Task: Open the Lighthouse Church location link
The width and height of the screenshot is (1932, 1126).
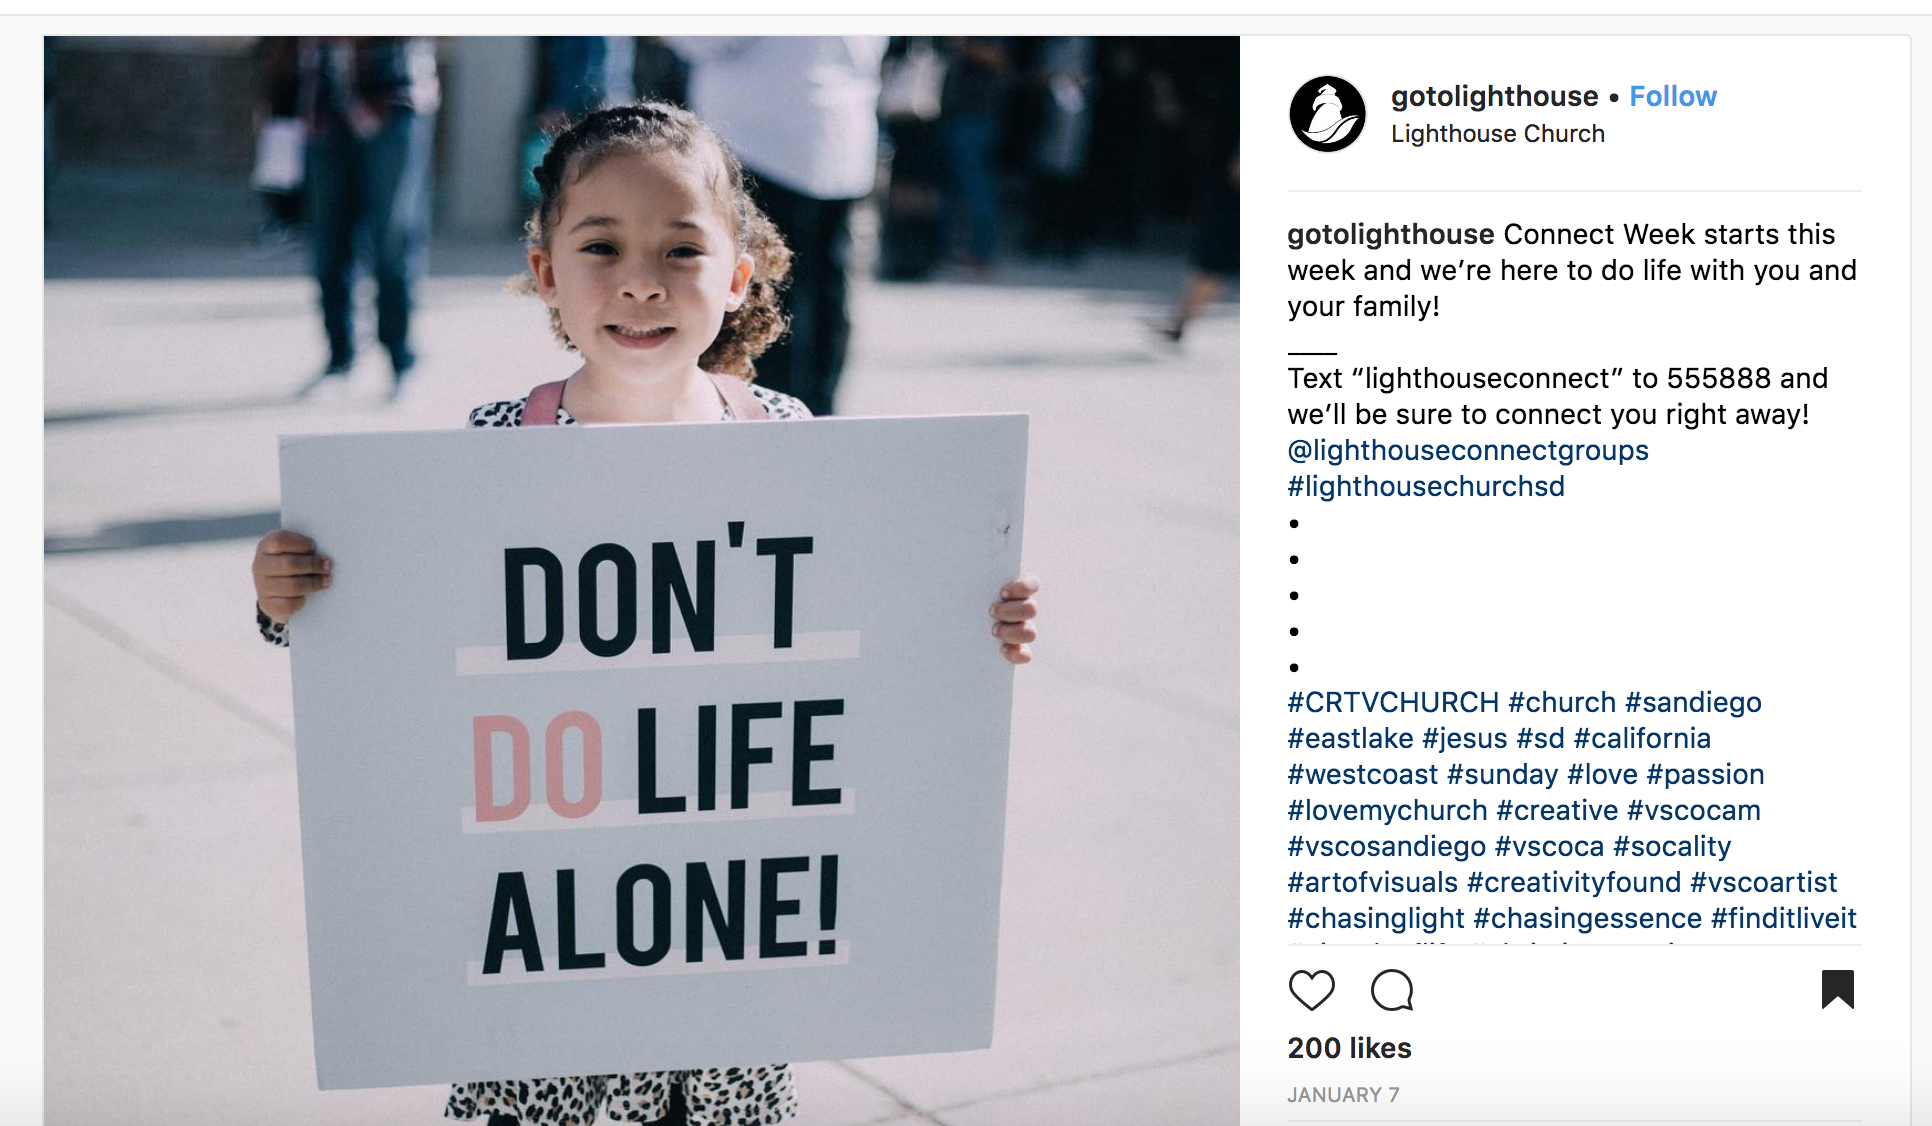Action: click(1497, 134)
